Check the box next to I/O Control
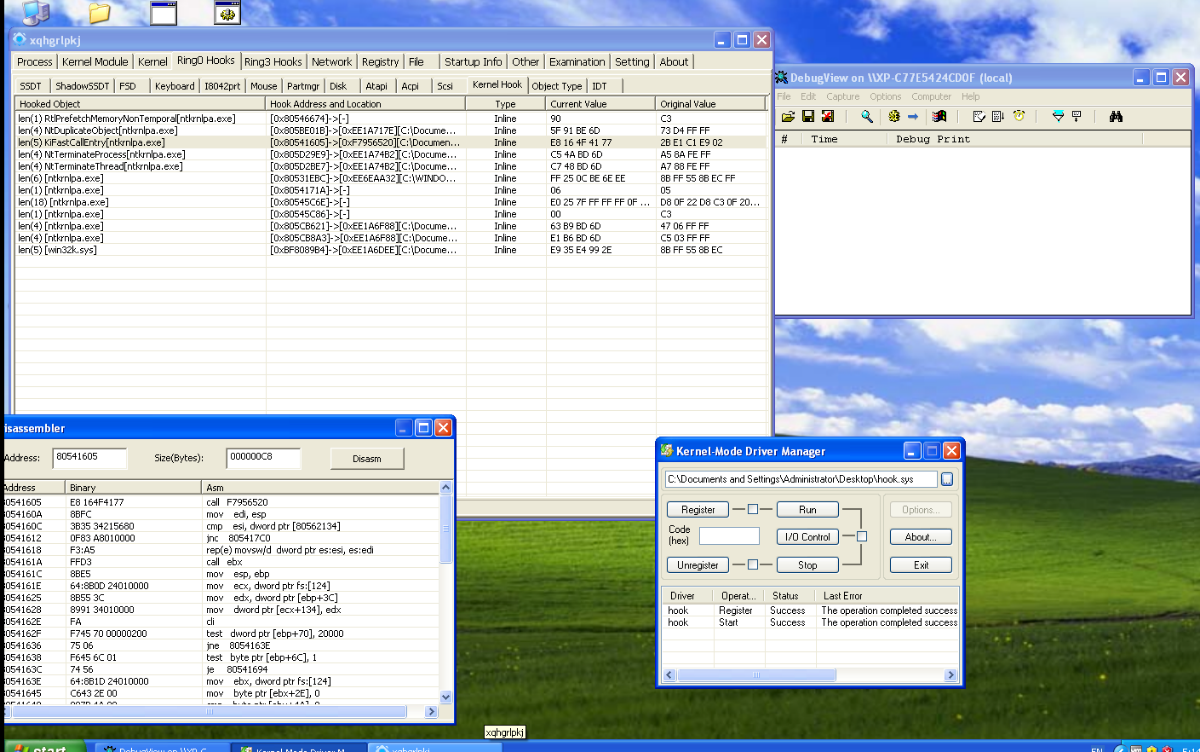This screenshot has width=1200, height=752. pos(862,537)
